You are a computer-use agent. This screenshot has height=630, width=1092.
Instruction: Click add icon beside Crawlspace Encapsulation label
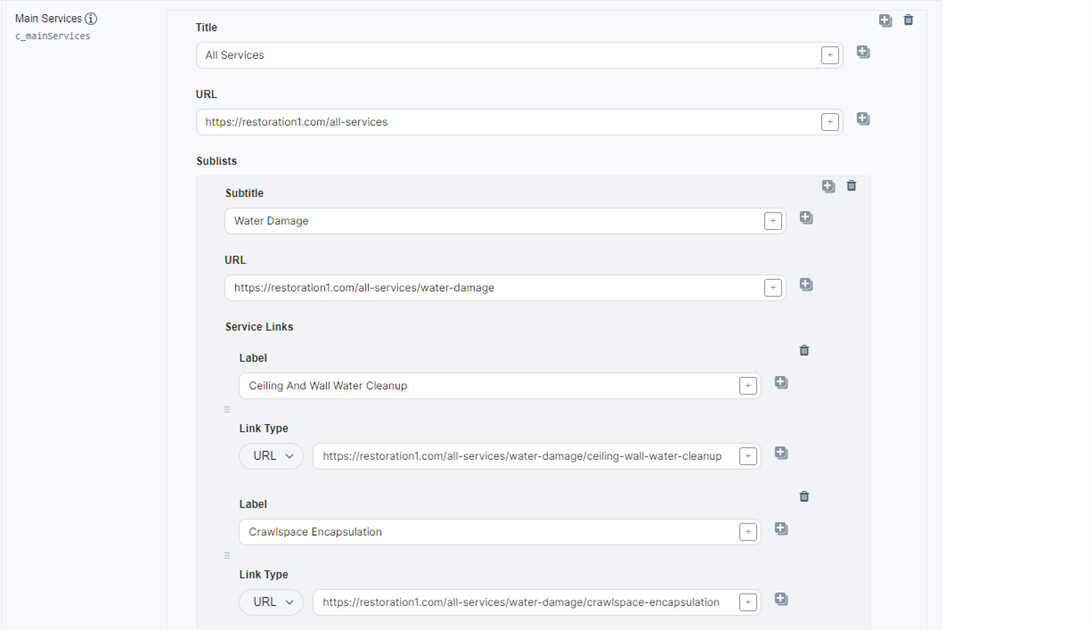[781, 529]
